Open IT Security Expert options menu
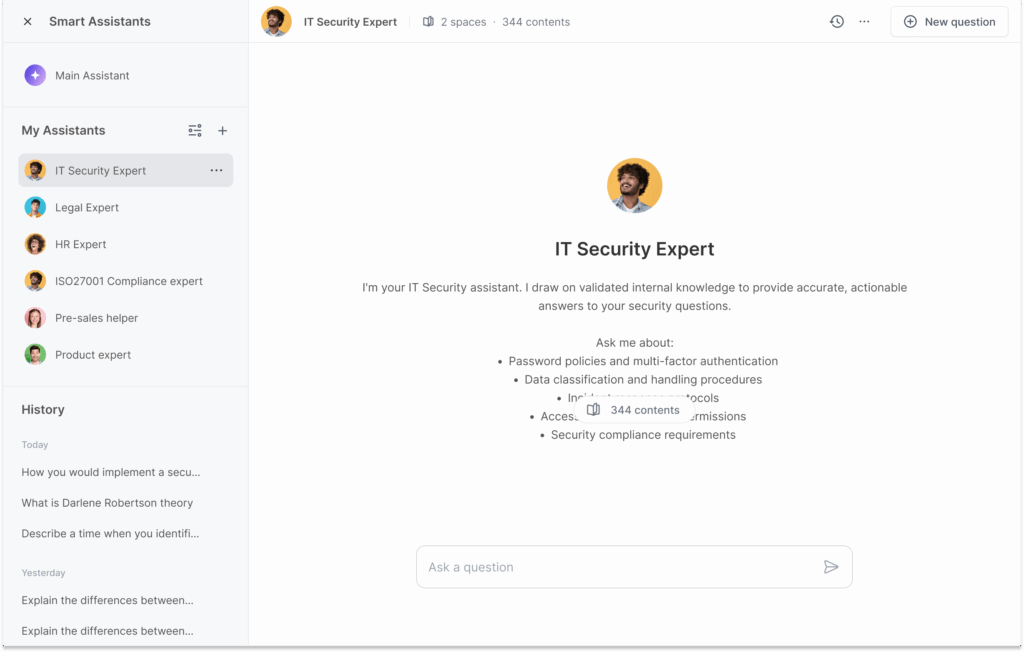 216,171
